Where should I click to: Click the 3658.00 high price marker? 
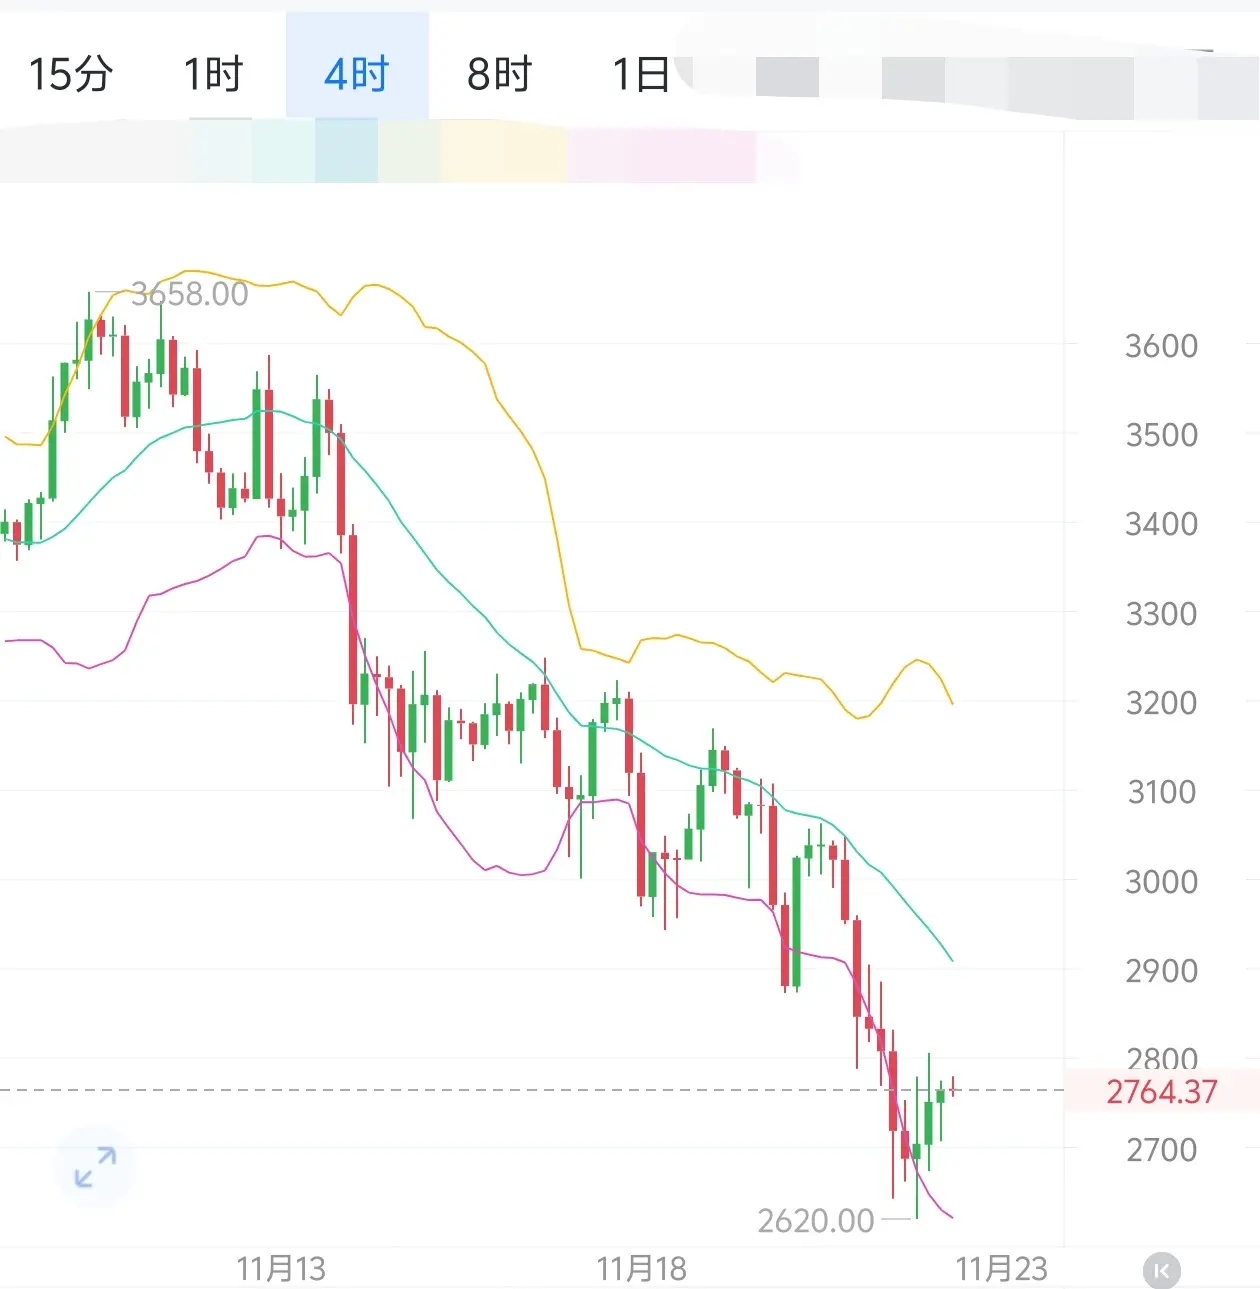189,294
